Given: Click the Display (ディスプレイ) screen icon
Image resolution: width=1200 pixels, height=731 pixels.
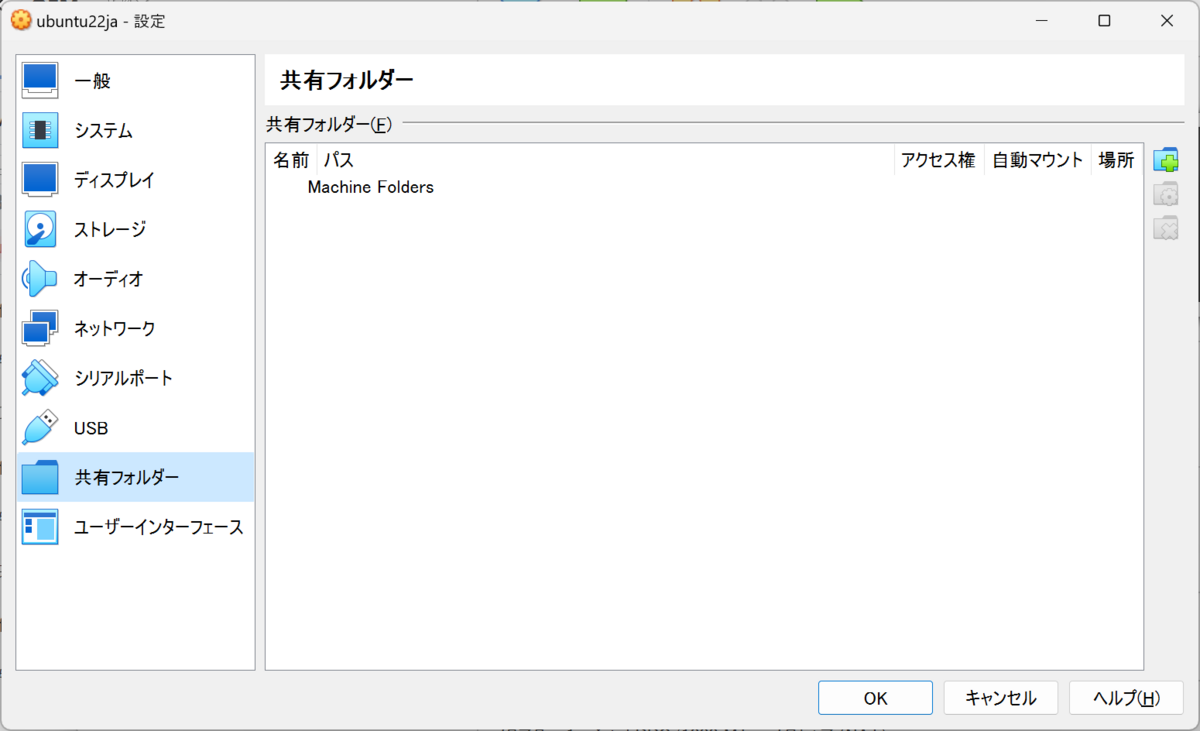Looking at the screenshot, I should point(40,180).
